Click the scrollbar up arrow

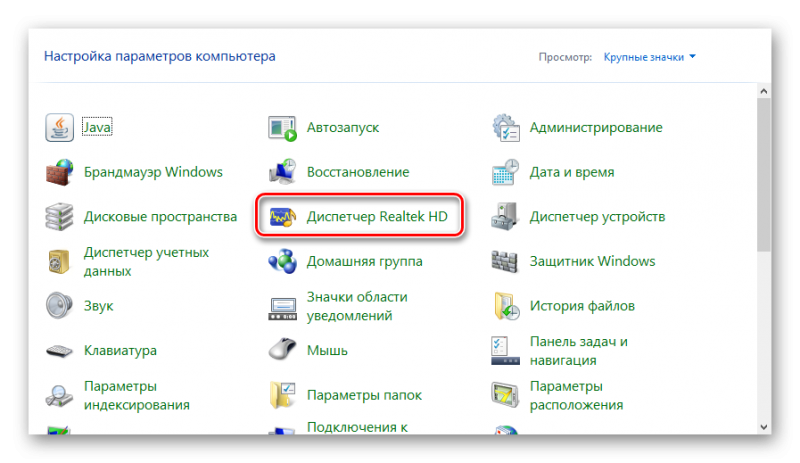pyautogui.click(x=764, y=91)
